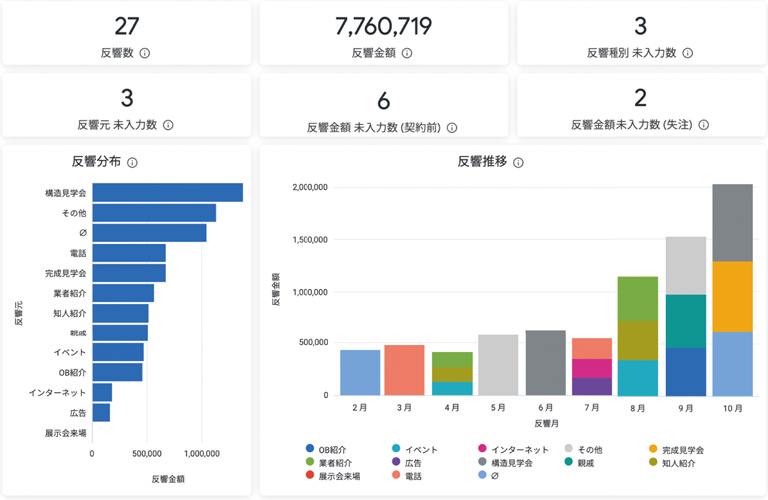Select the 7,760,719 反響金額 scorecard value
The height and width of the screenshot is (500, 768).
click(x=384, y=26)
